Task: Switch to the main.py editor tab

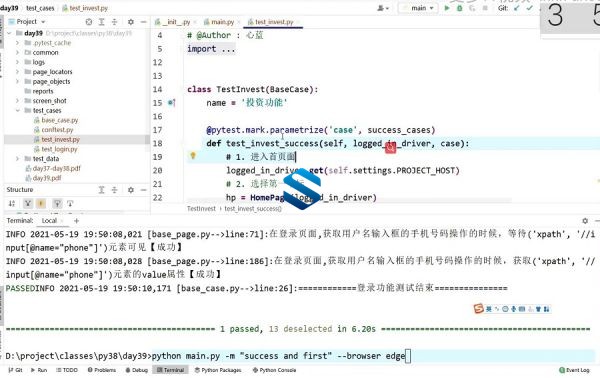Action: tap(219, 22)
